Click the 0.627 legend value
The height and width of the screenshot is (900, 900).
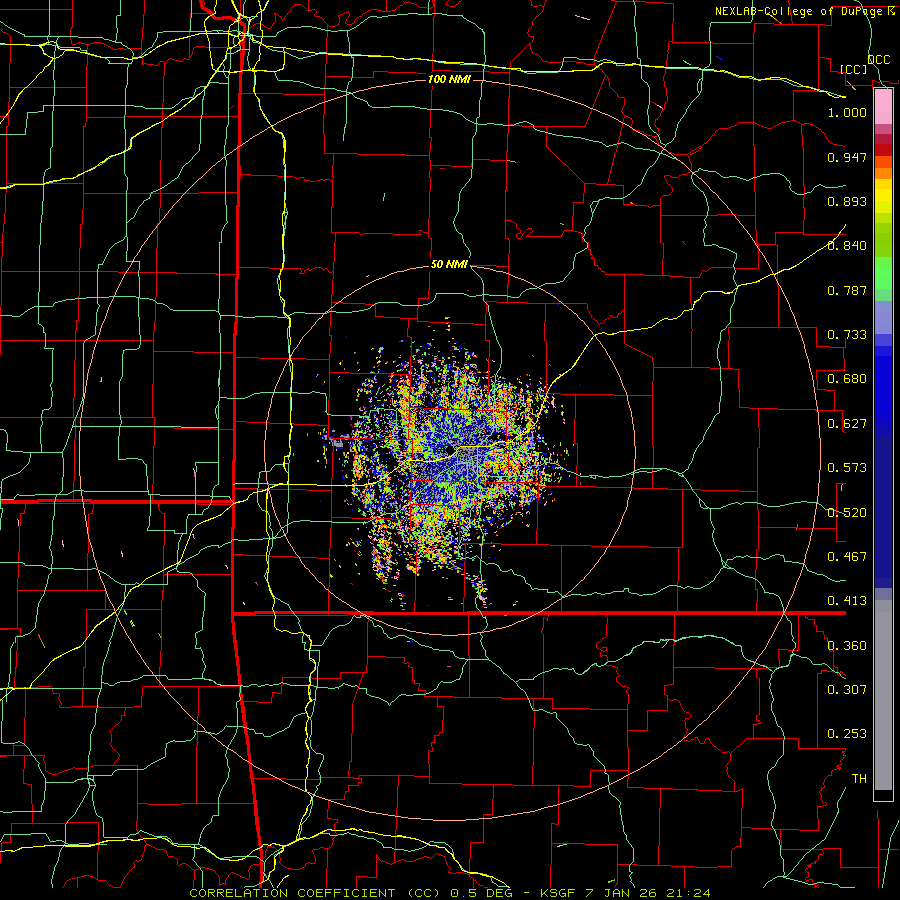coord(847,424)
